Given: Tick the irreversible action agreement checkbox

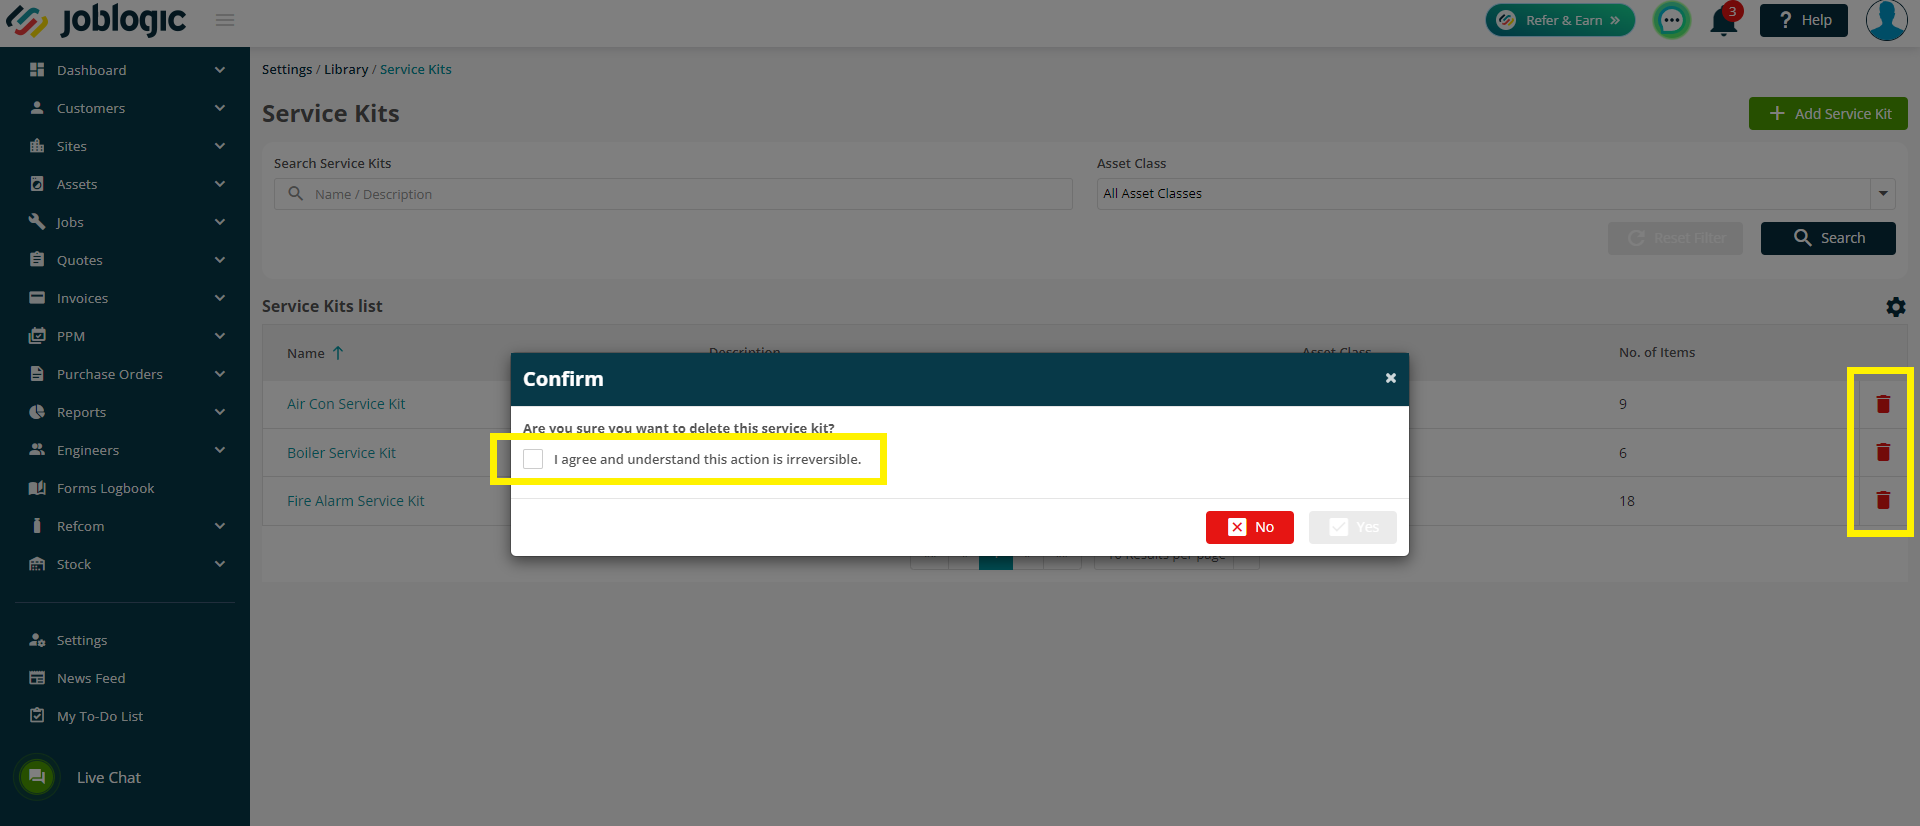Looking at the screenshot, I should [x=533, y=459].
